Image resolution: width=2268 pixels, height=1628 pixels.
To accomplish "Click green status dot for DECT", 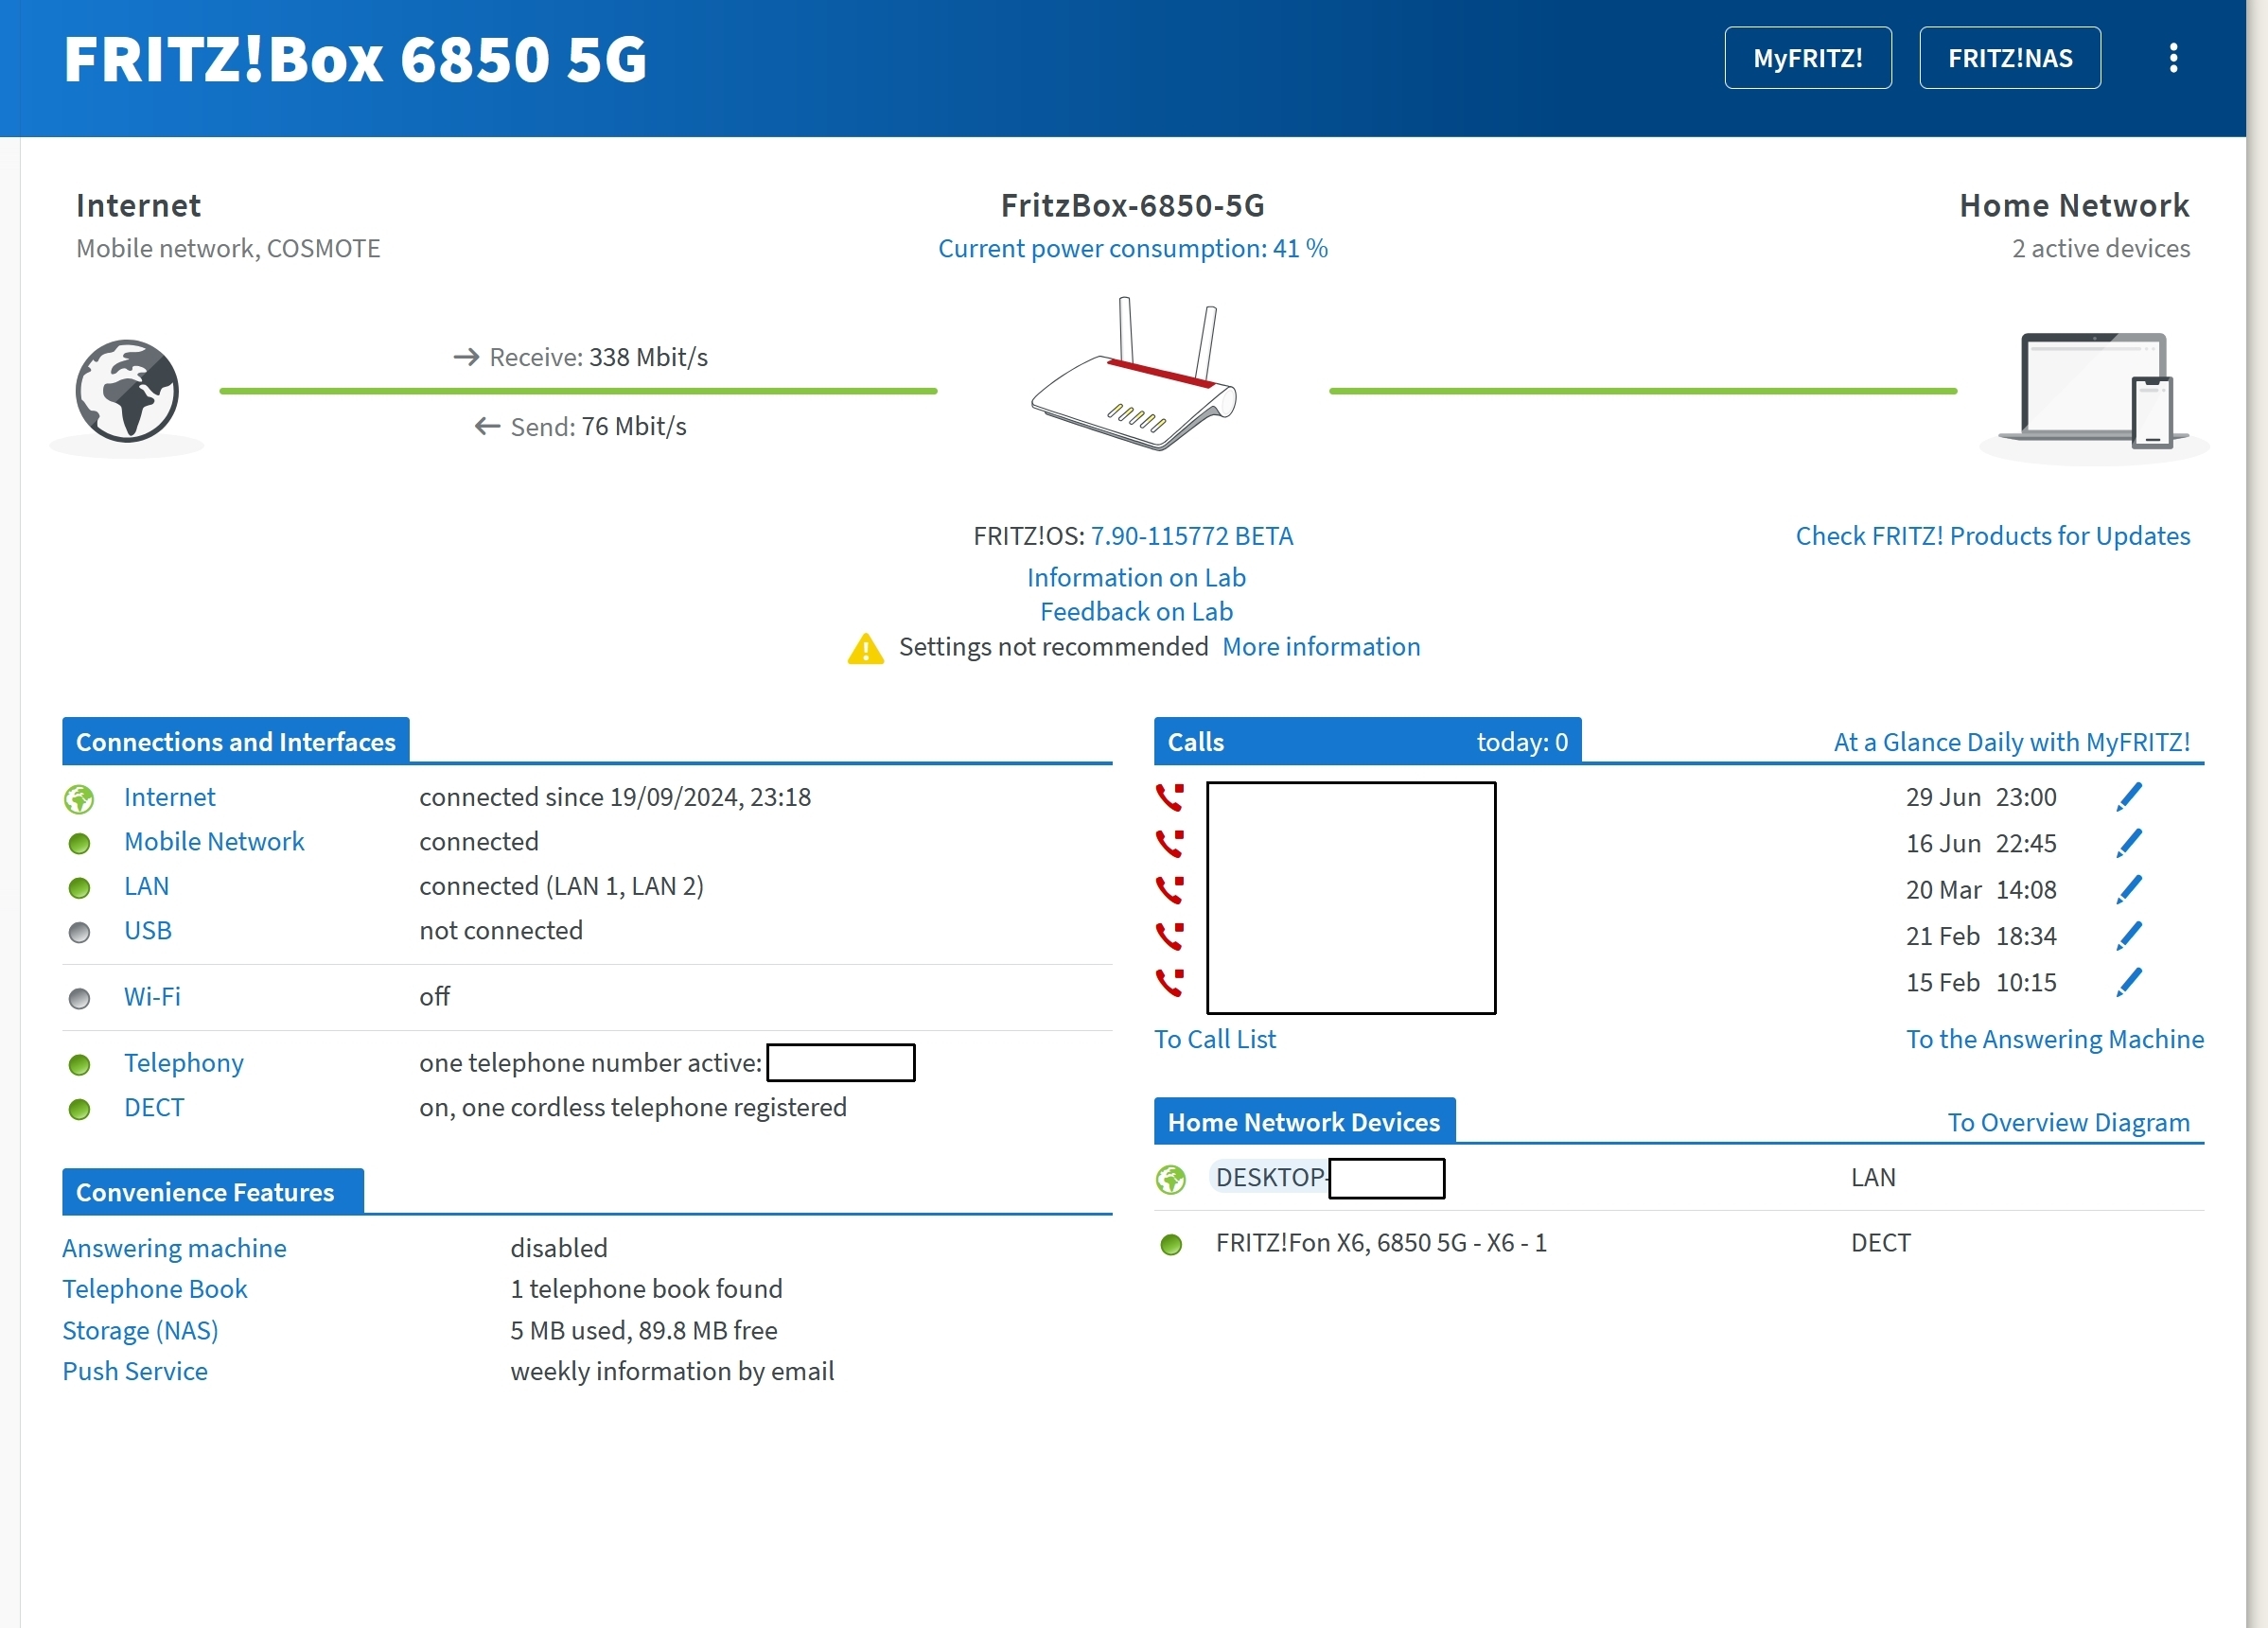I will click(x=79, y=1109).
